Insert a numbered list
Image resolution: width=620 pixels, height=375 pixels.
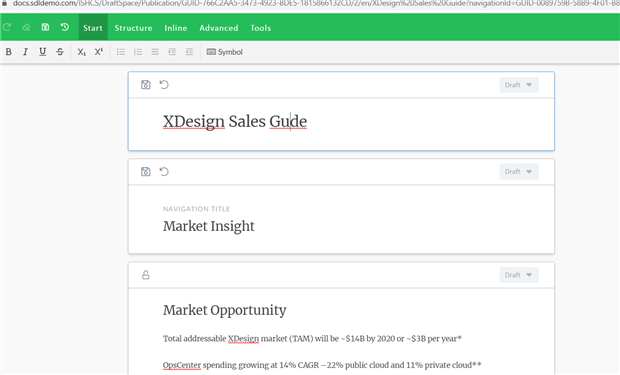point(138,52)
